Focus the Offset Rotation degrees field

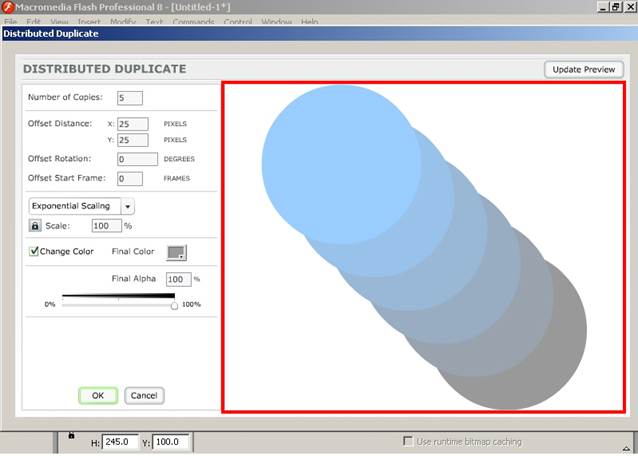(x=137, y=159)
